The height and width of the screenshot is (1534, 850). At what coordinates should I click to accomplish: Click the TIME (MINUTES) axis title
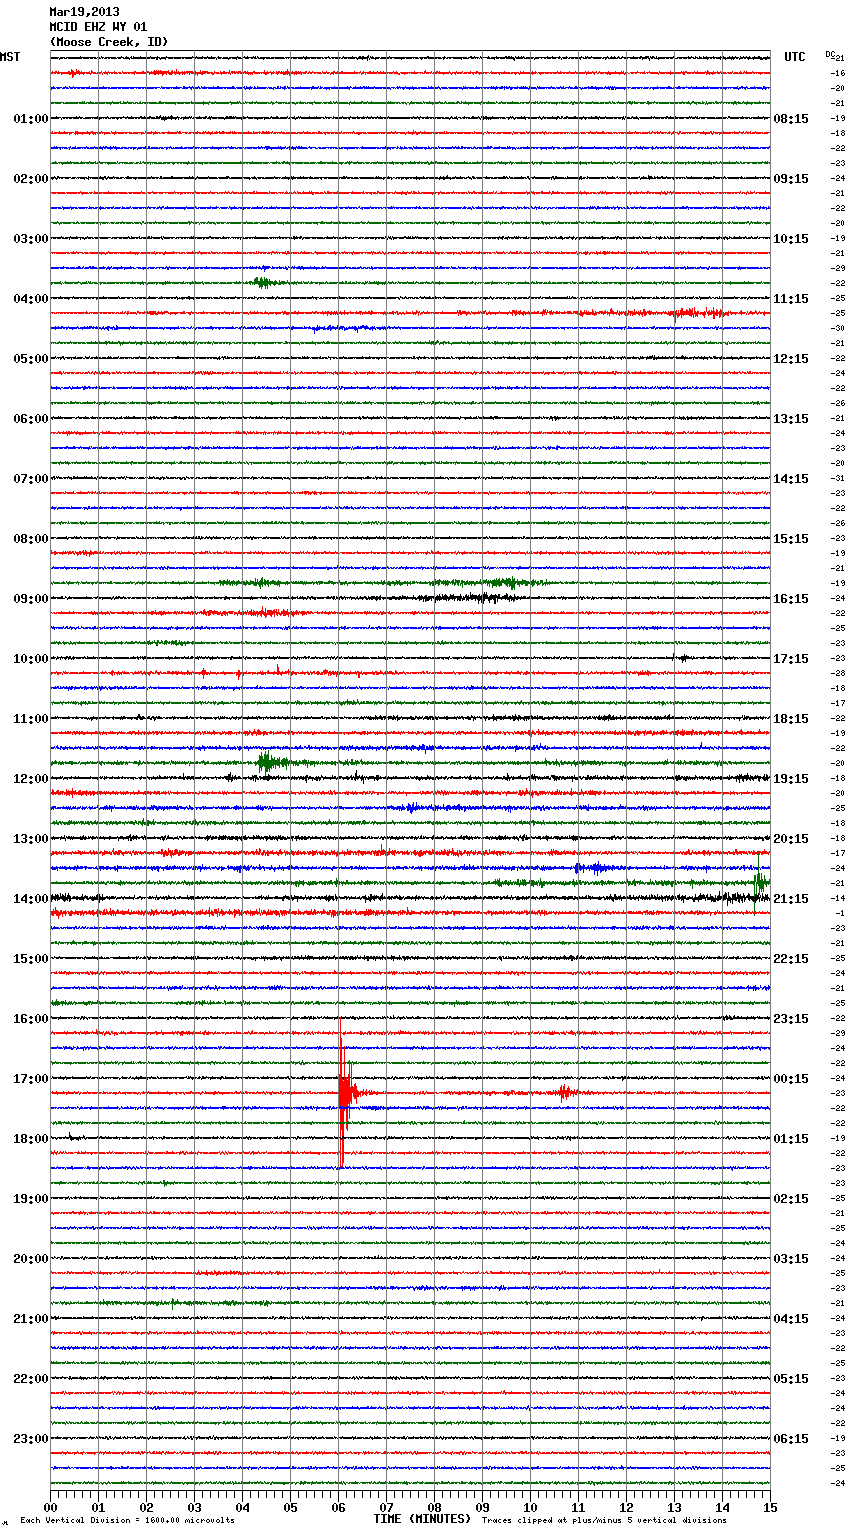(422, 1519)
